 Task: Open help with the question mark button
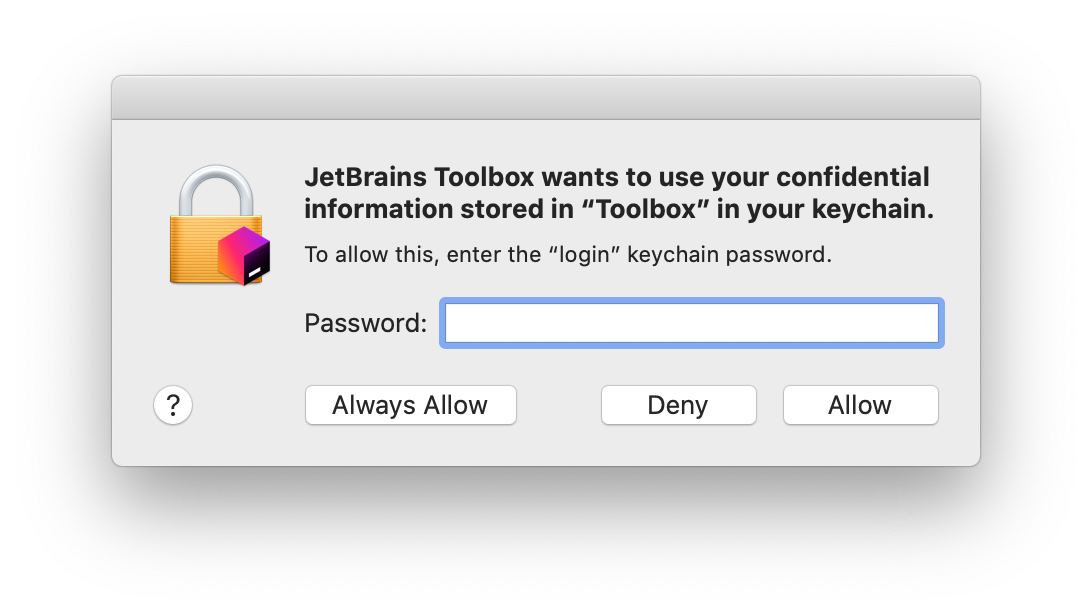173,405
